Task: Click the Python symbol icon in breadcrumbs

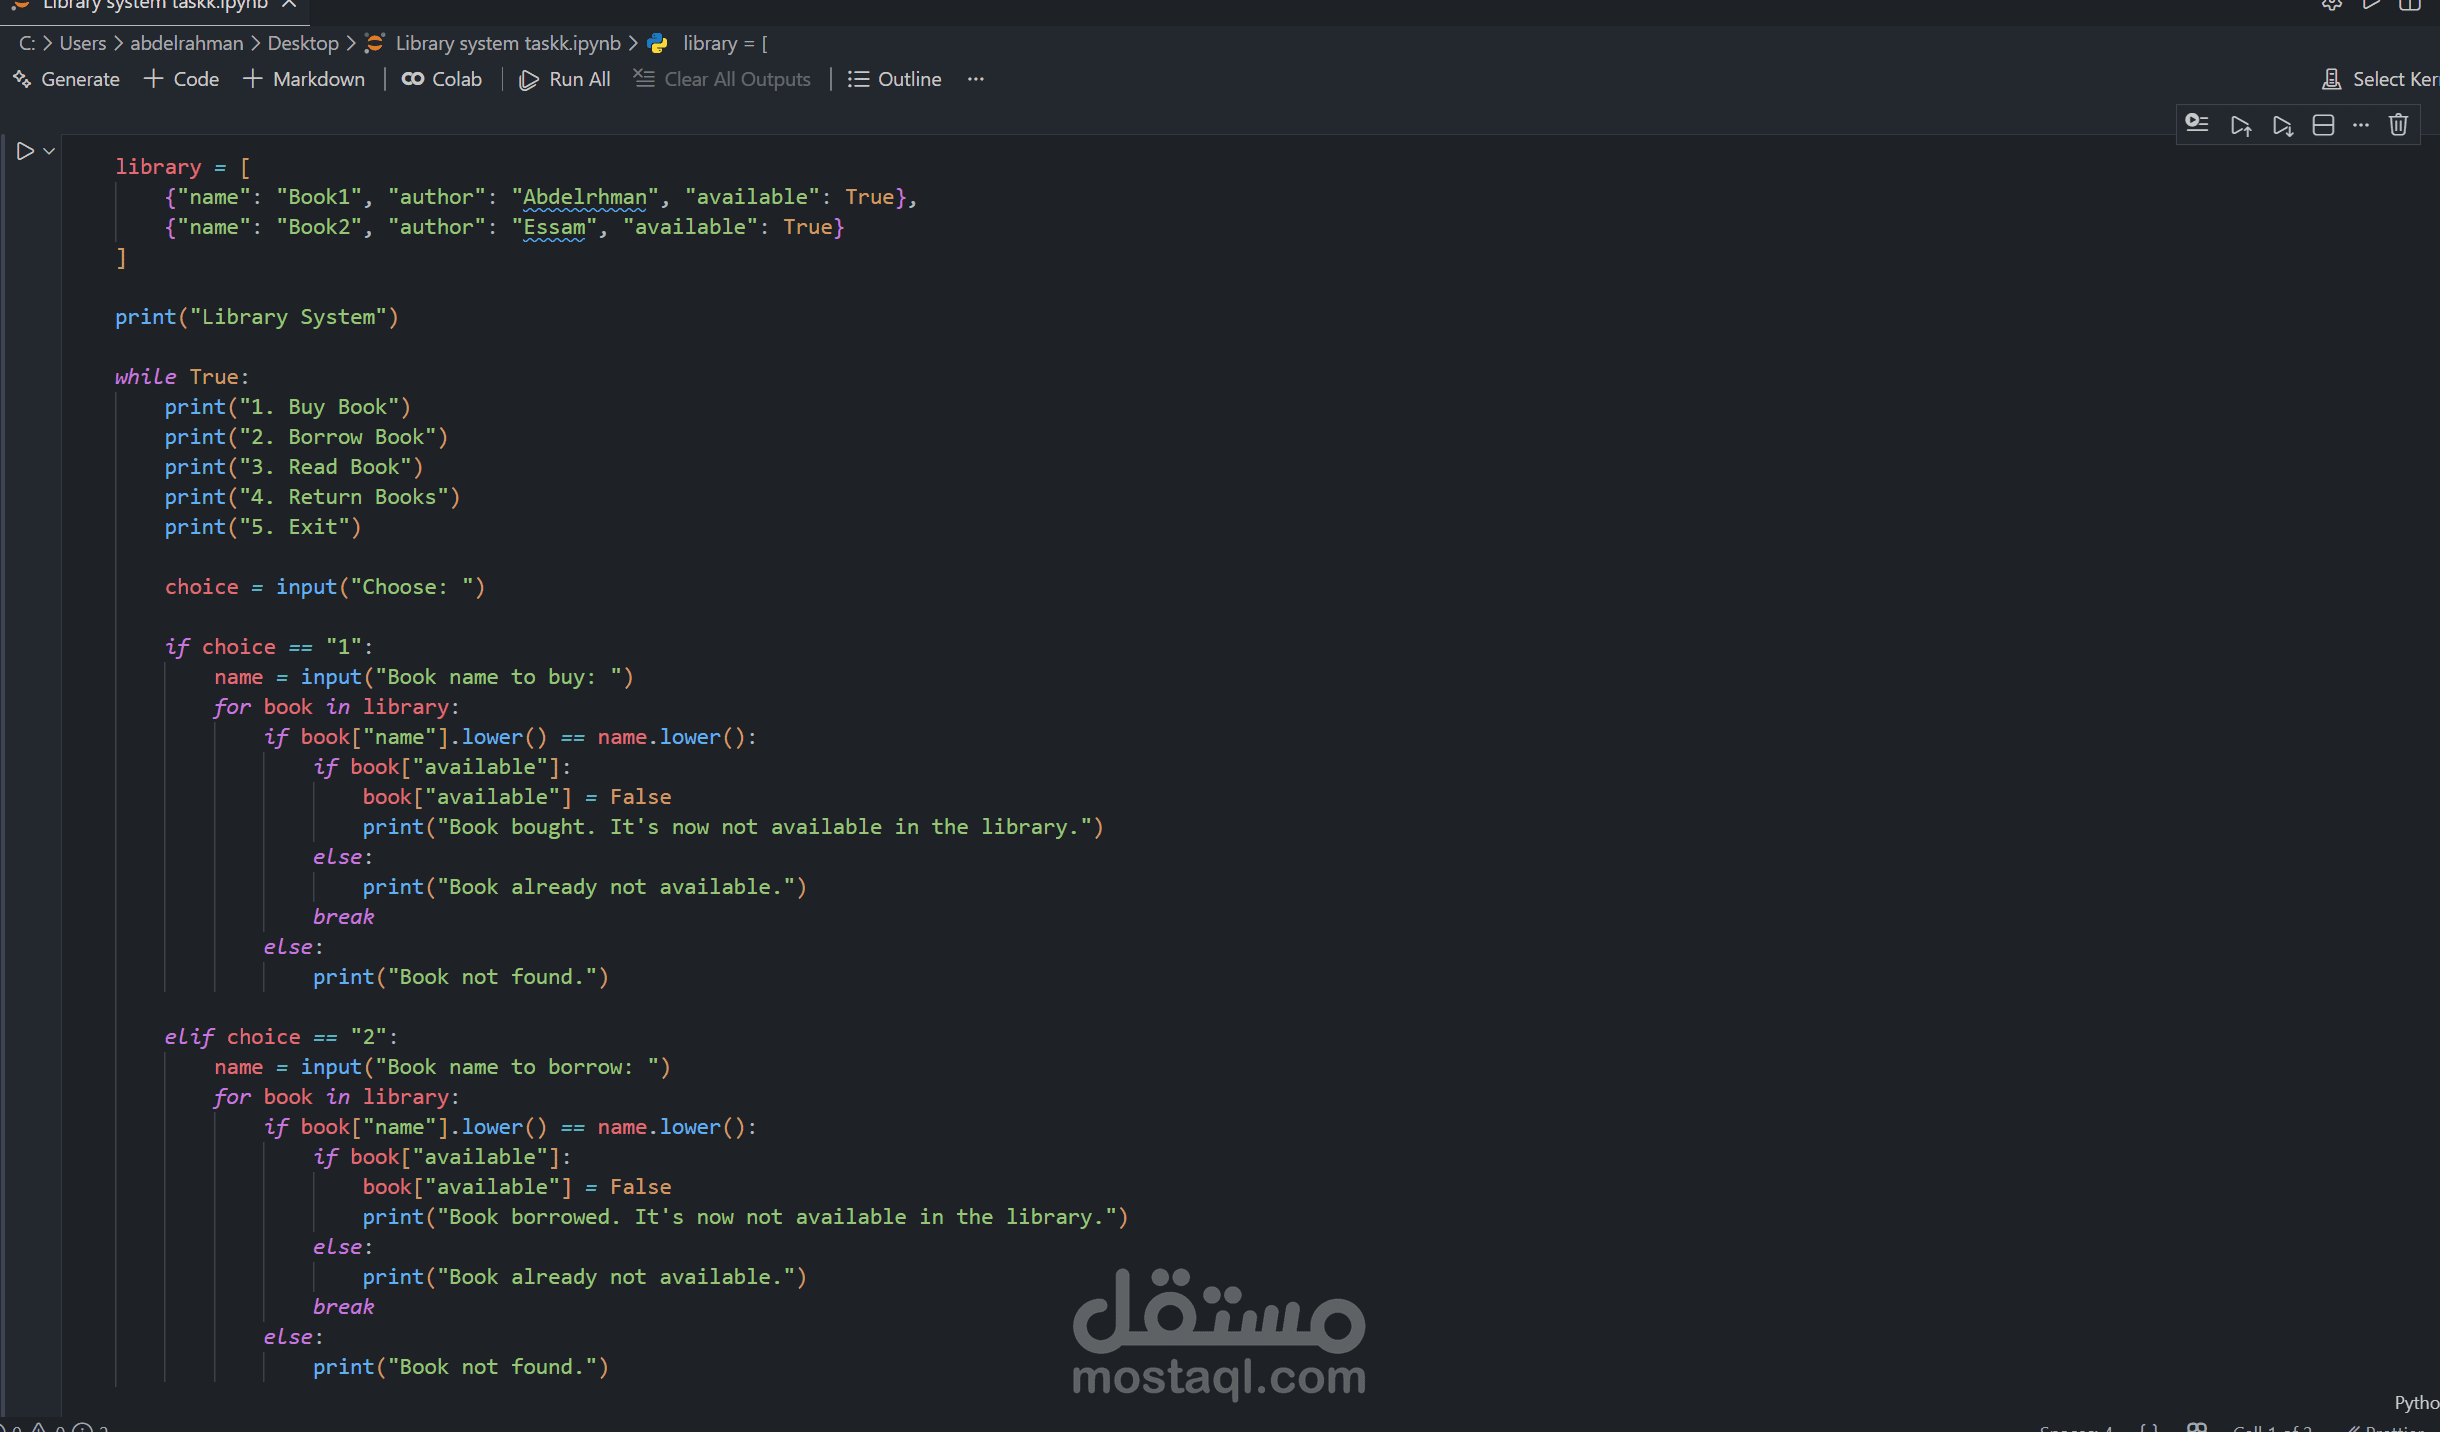Action: (657, 43)
